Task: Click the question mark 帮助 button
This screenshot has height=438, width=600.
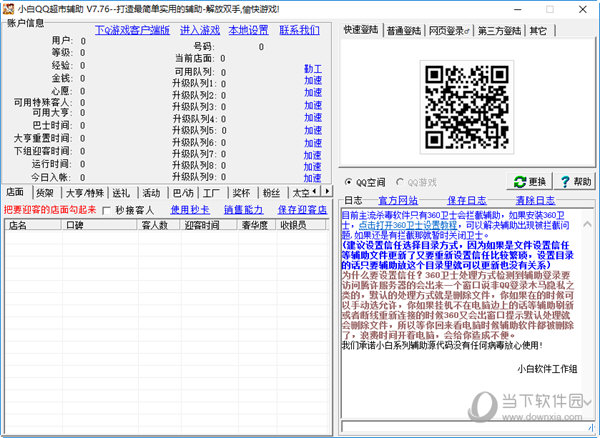Action: point(576,181)
